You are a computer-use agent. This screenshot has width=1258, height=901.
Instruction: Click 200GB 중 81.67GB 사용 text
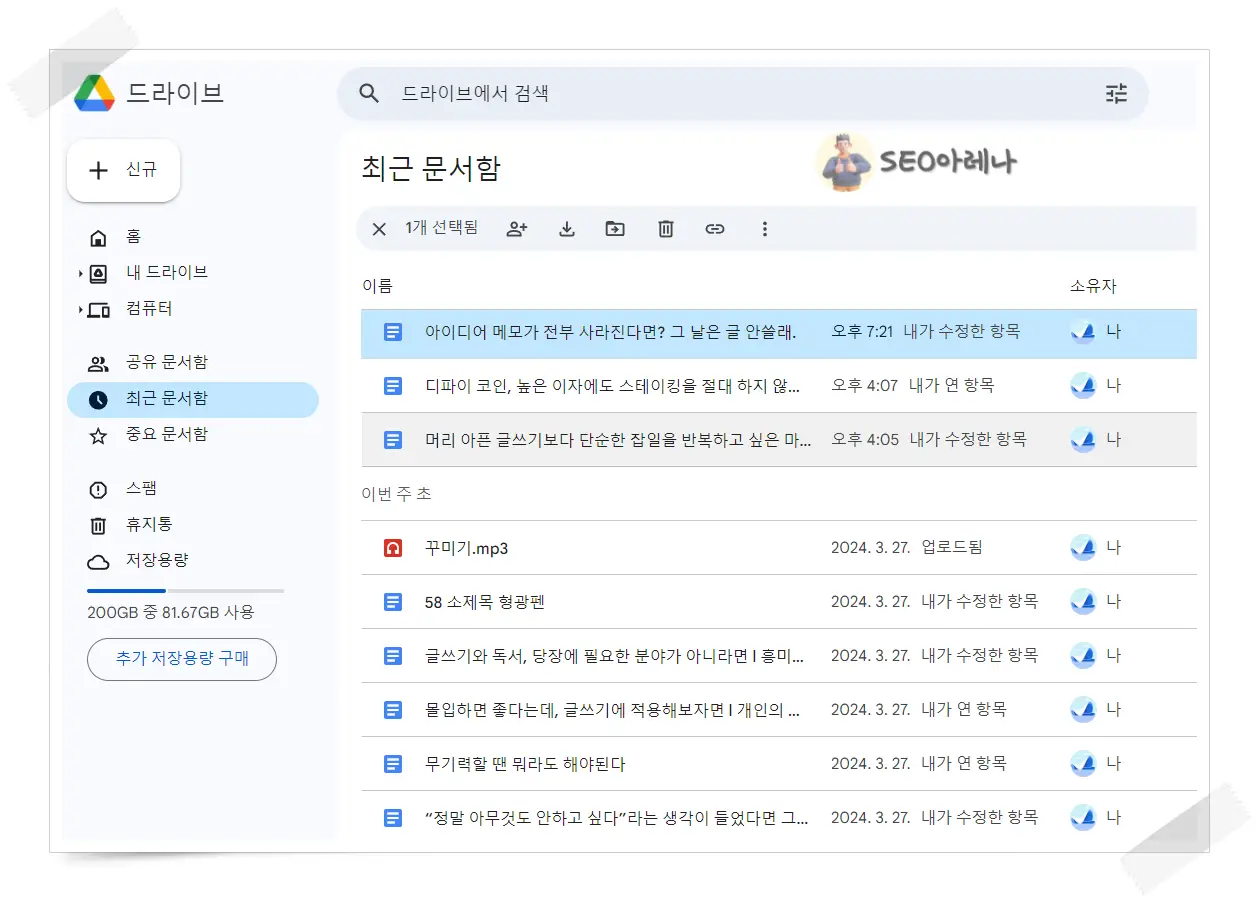tap(171, 612)
